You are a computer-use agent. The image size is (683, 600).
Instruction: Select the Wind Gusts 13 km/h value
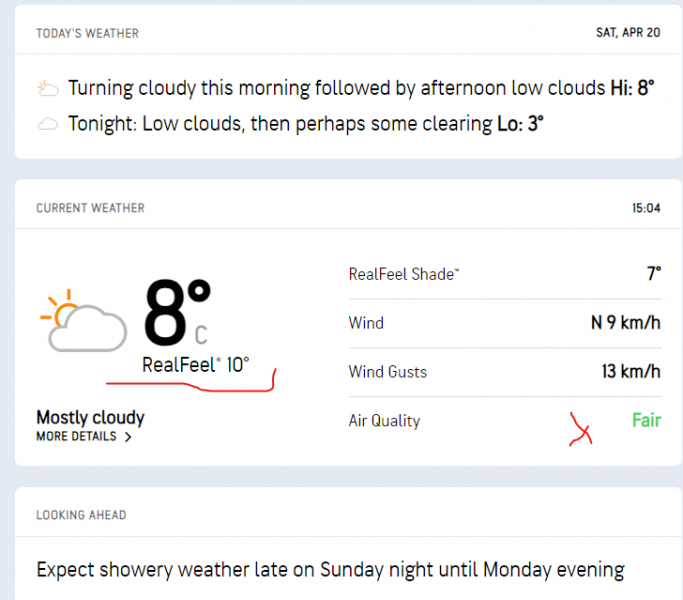pos(631,372)
